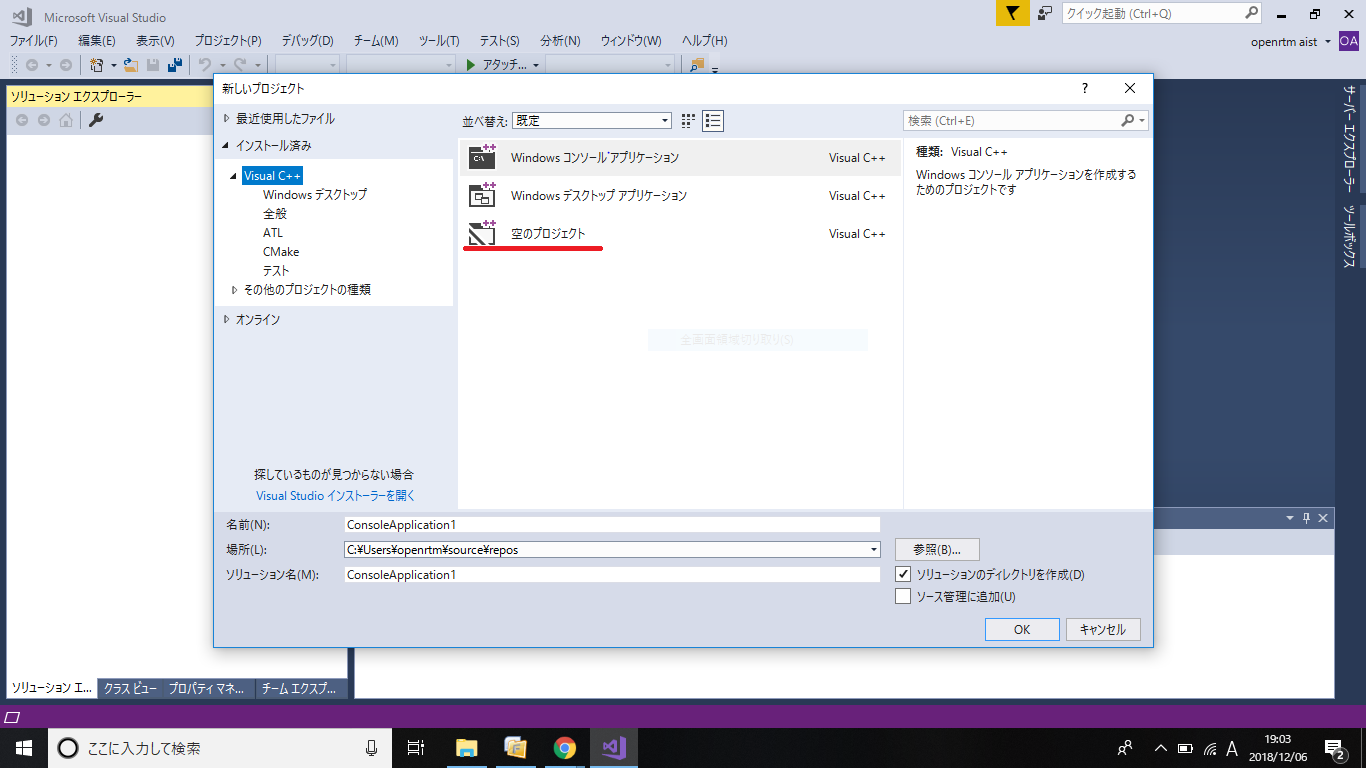Collapse the インストール済み section
Image resolution: width=1366 pixels, height=768 pixels.
227,146
